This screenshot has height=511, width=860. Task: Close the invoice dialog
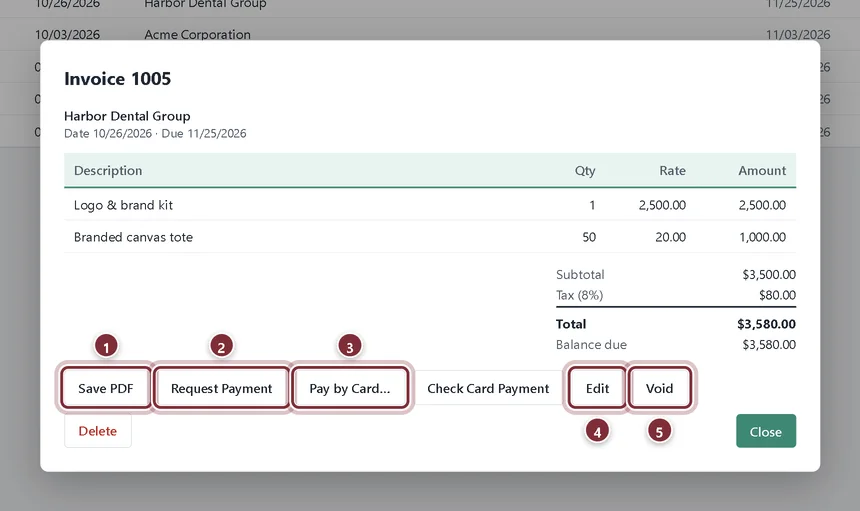click(766, 431)
